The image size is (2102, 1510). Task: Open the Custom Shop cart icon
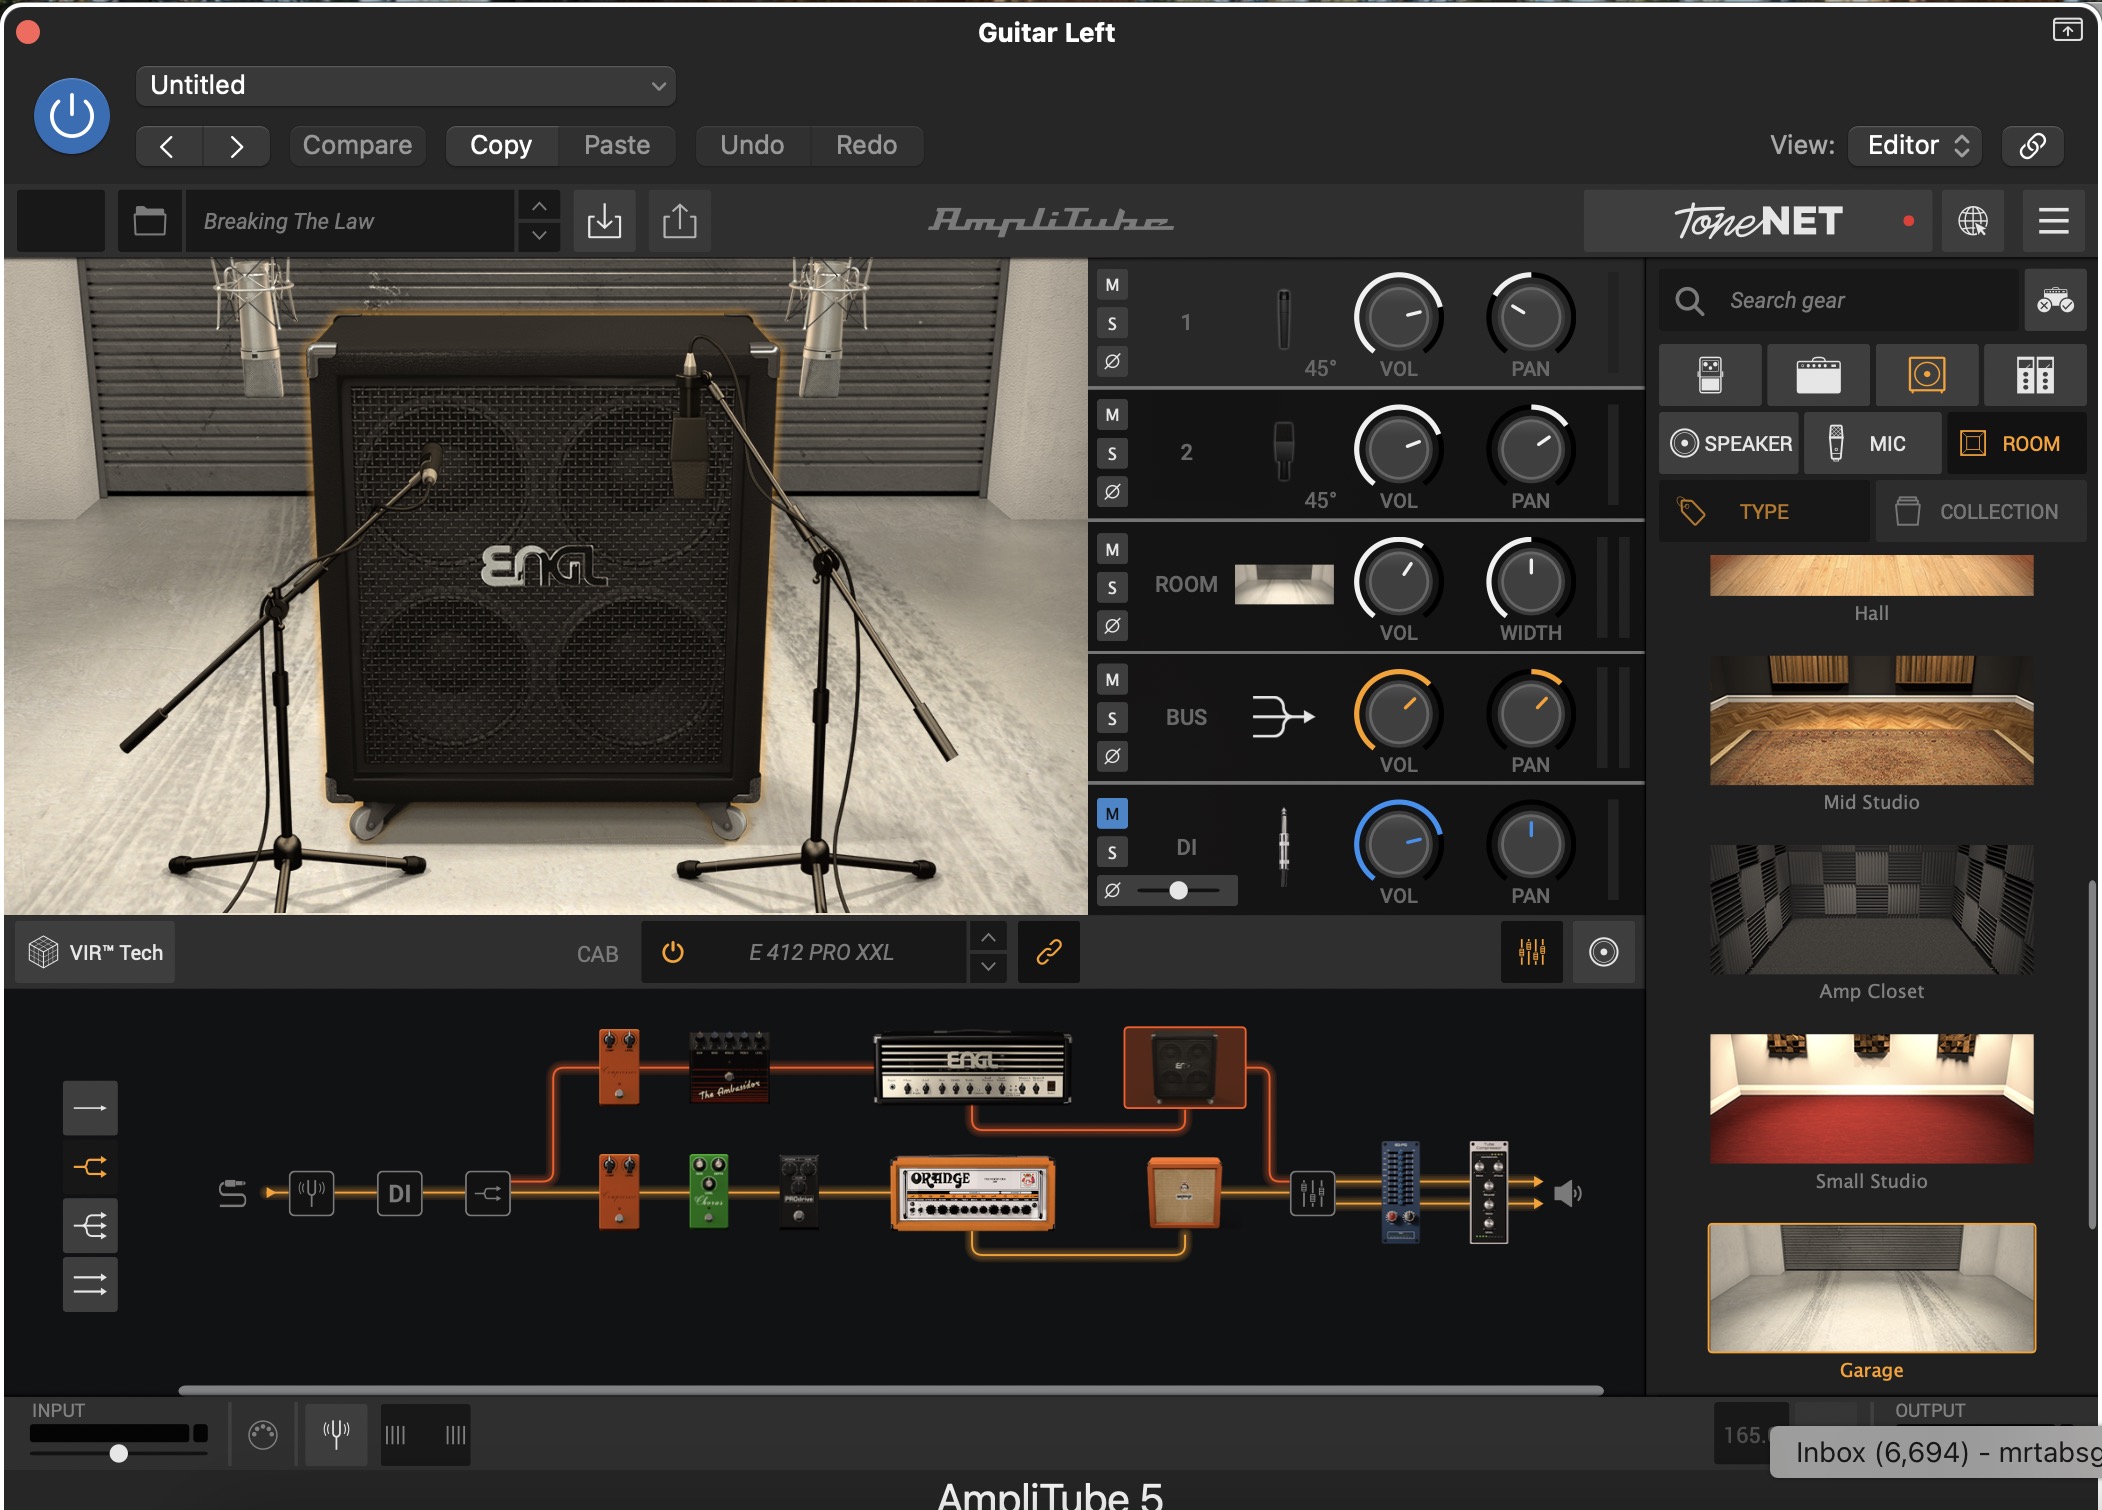pos(2055,301)
